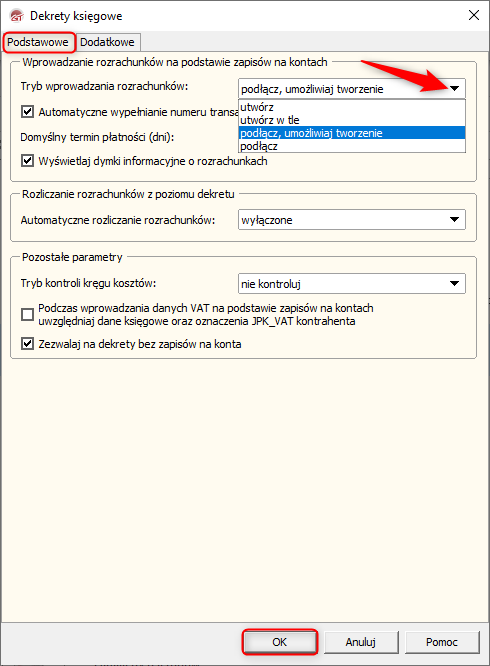Confirm settings with OK button
Screen dimensions: 490x666
[280, 642]
